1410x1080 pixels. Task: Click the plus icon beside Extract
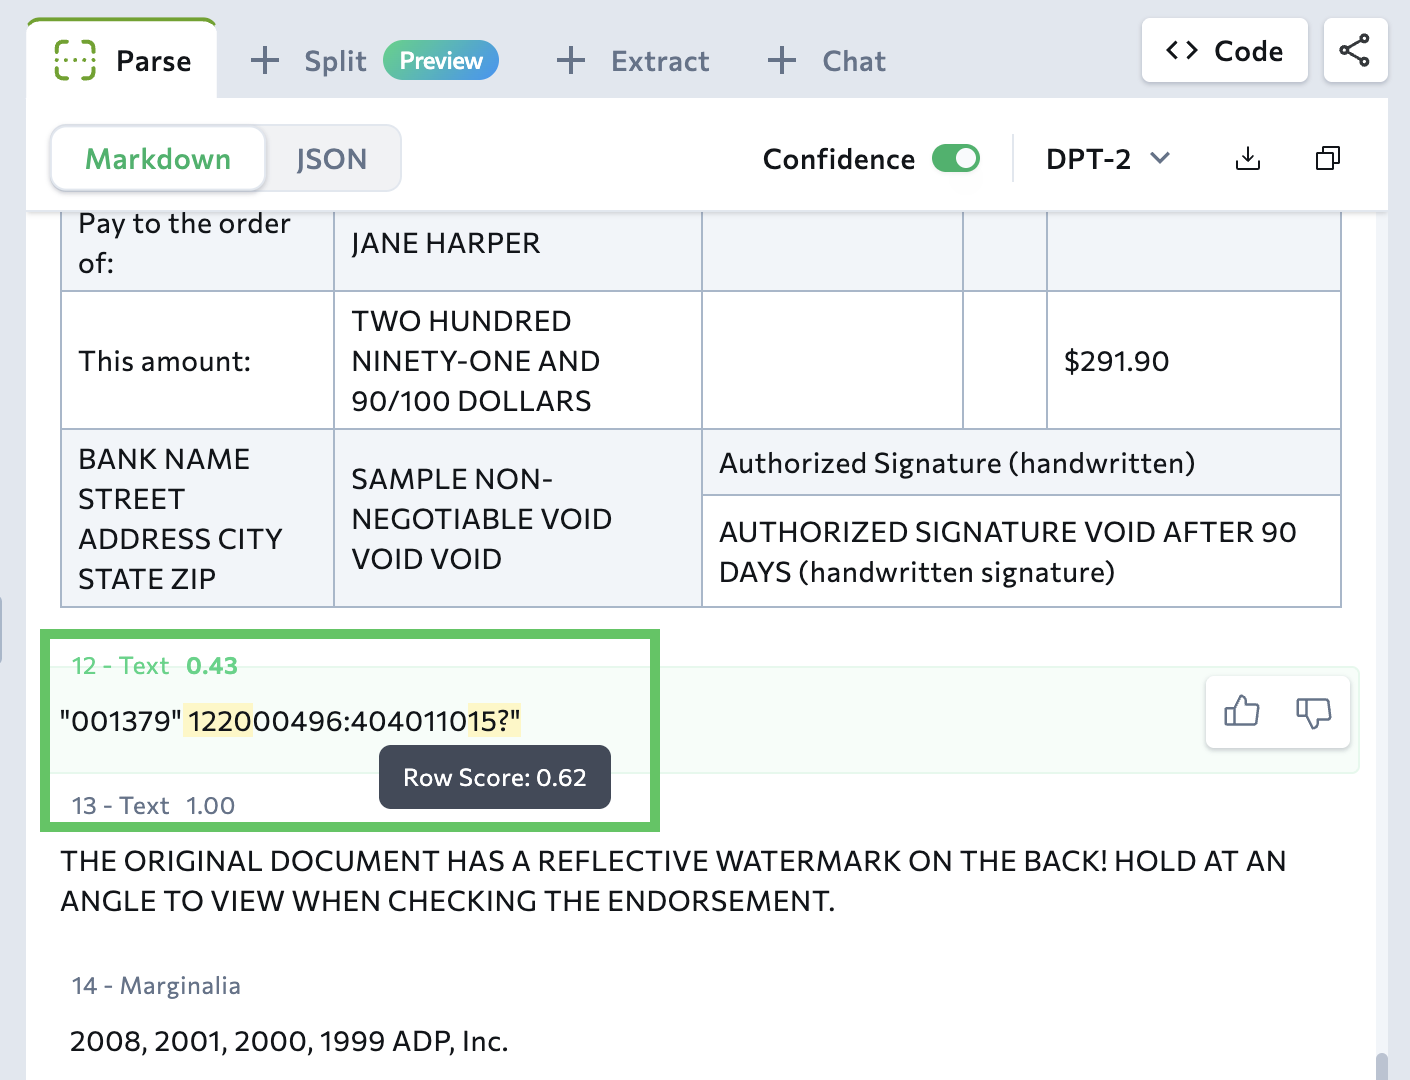point(571,60)
